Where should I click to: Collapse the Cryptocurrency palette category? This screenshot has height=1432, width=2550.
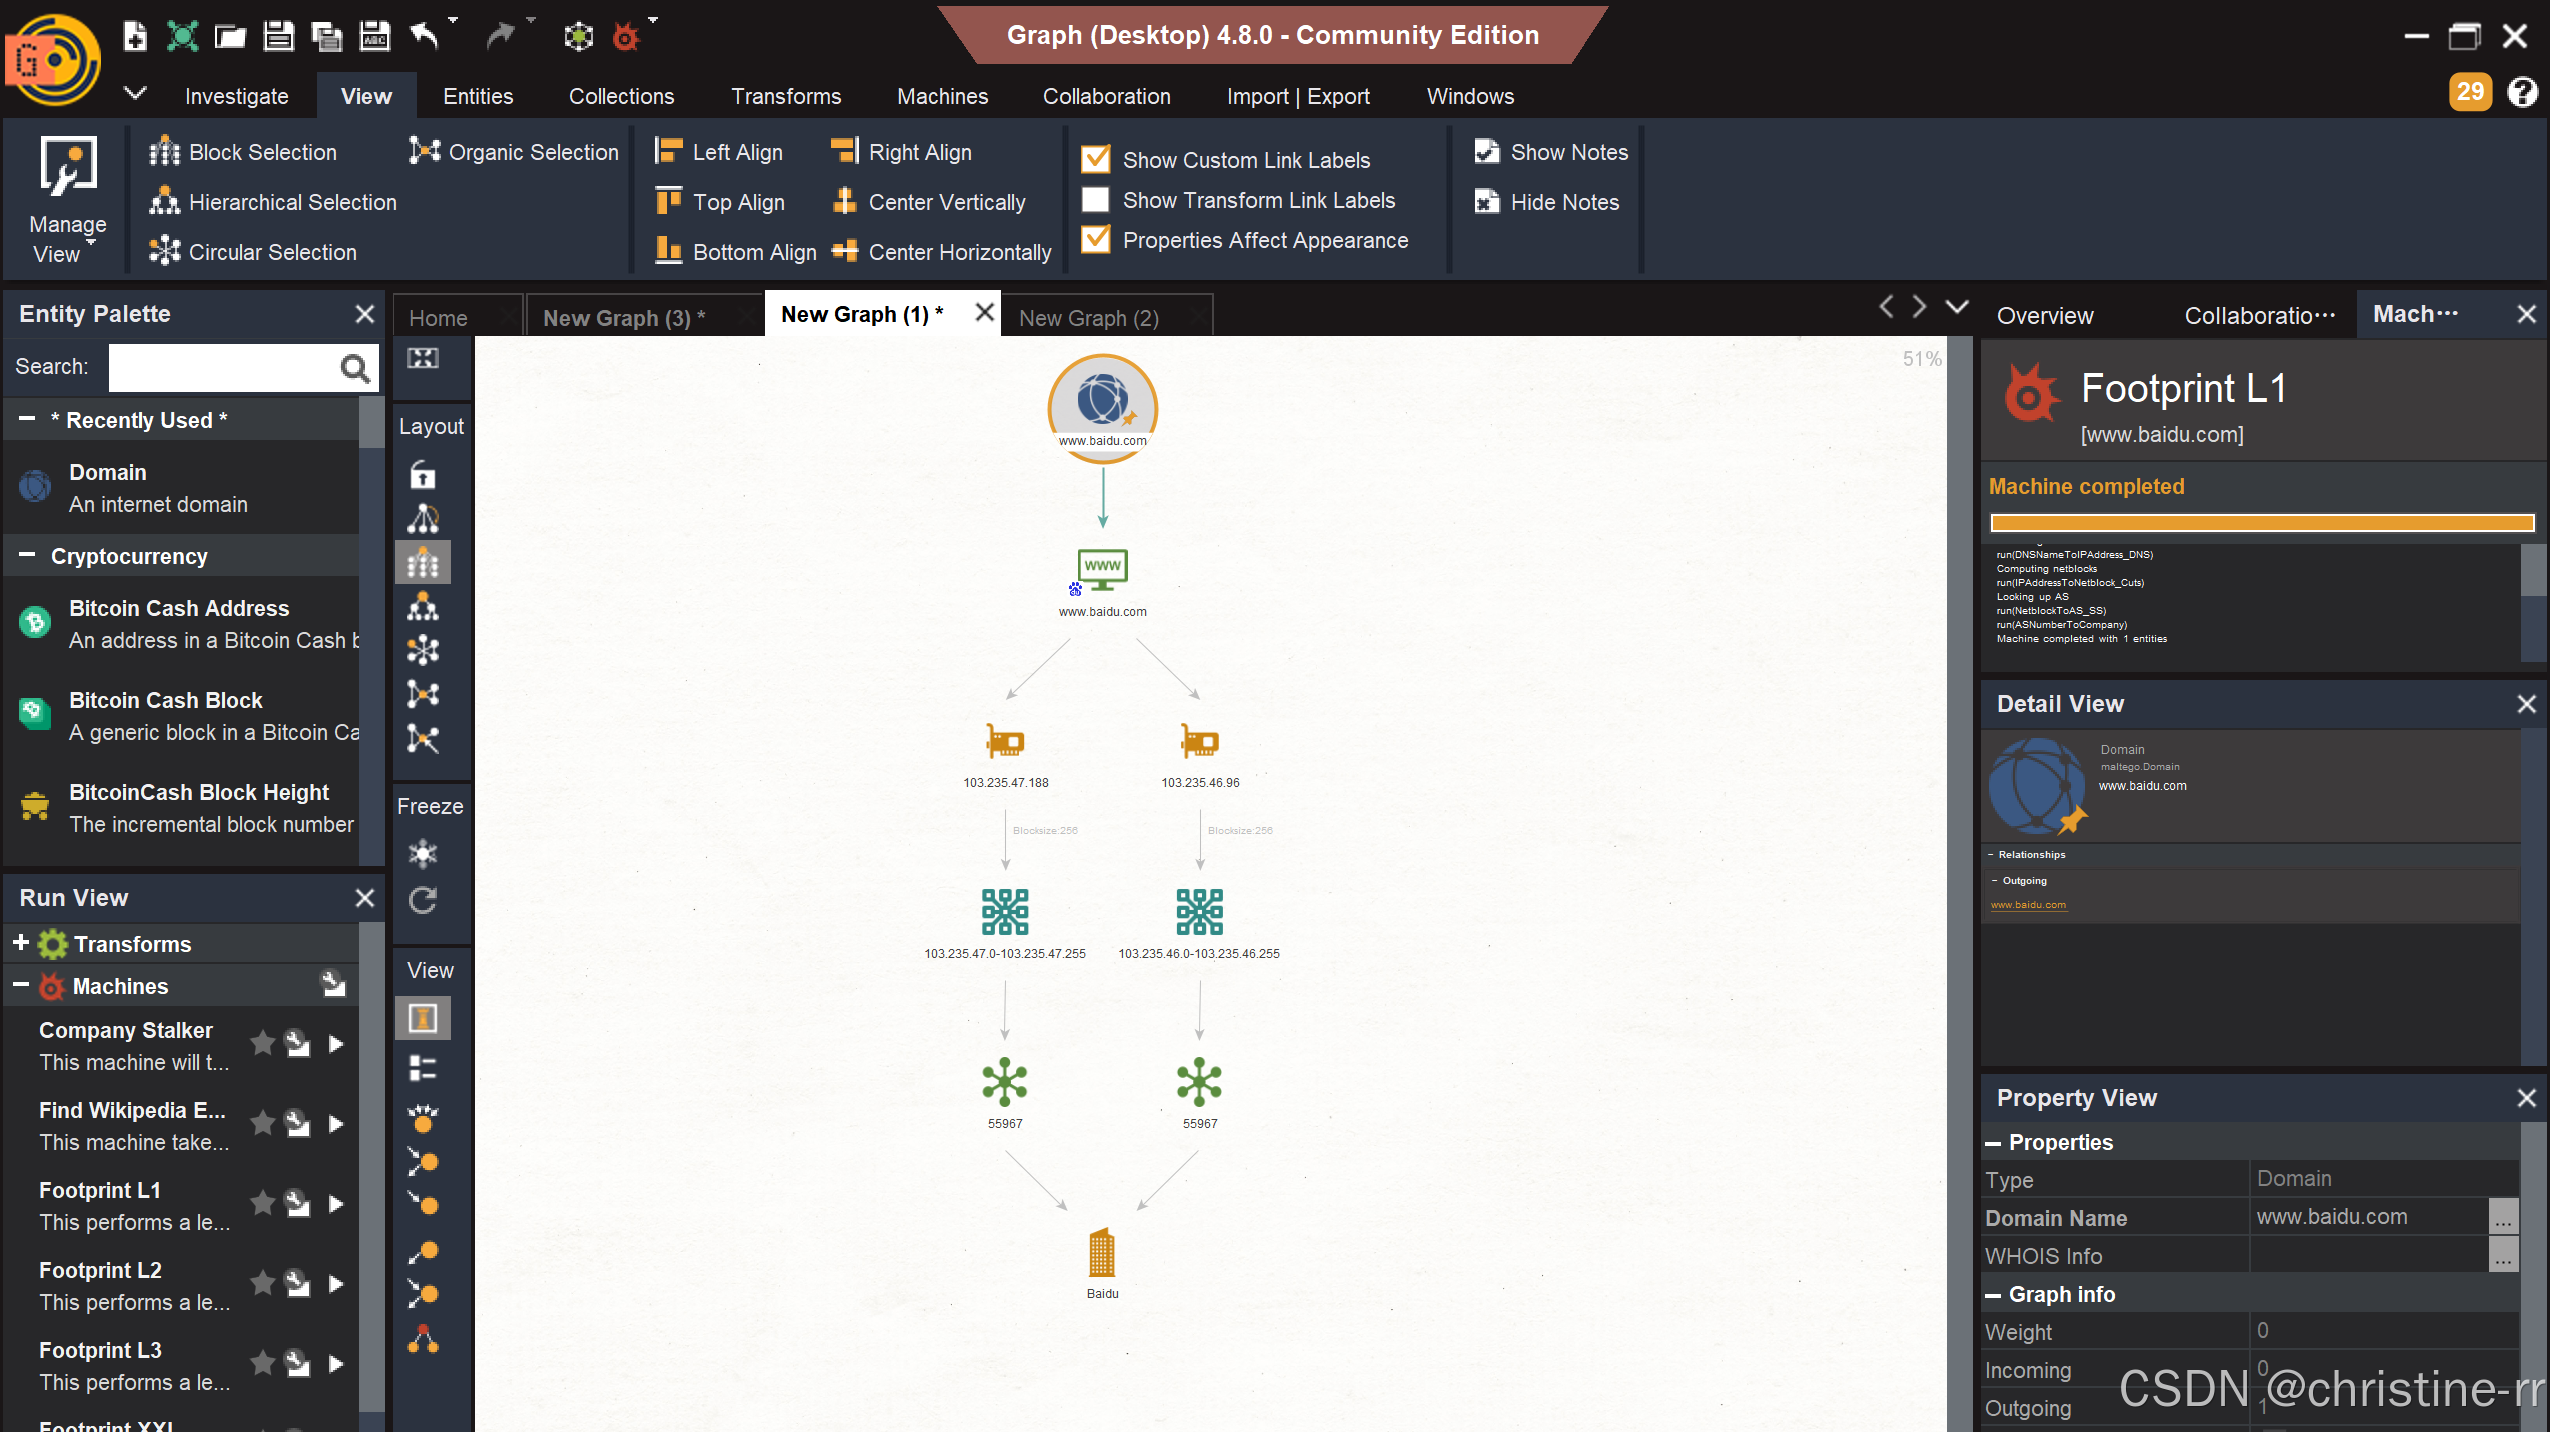pos(27,555)
